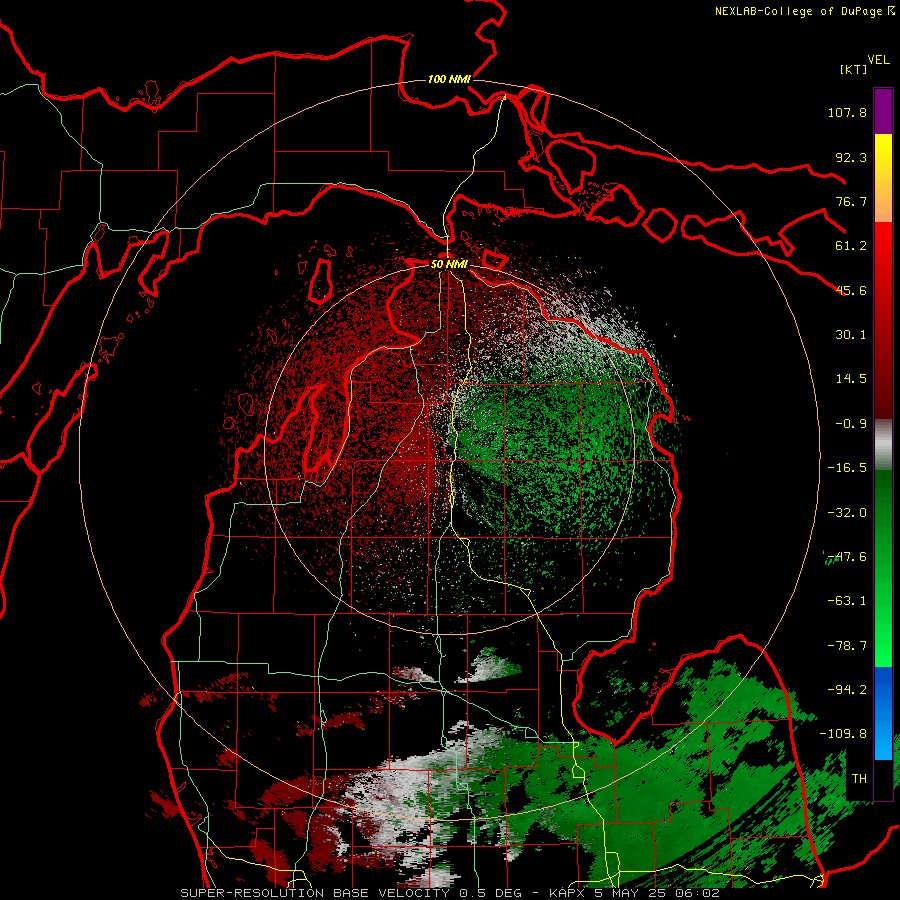This screenshot has height=900, width=900.
Task: Click the TH threshold label in legend
Action: [859, 779]
